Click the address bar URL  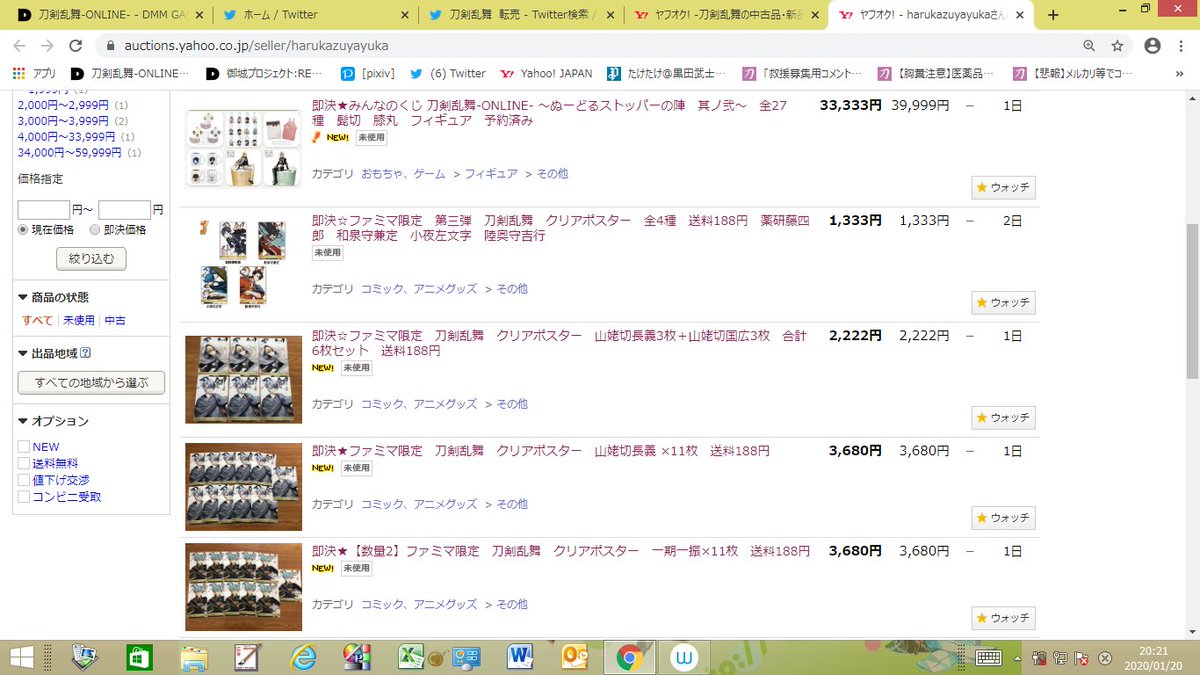[257, 46]
